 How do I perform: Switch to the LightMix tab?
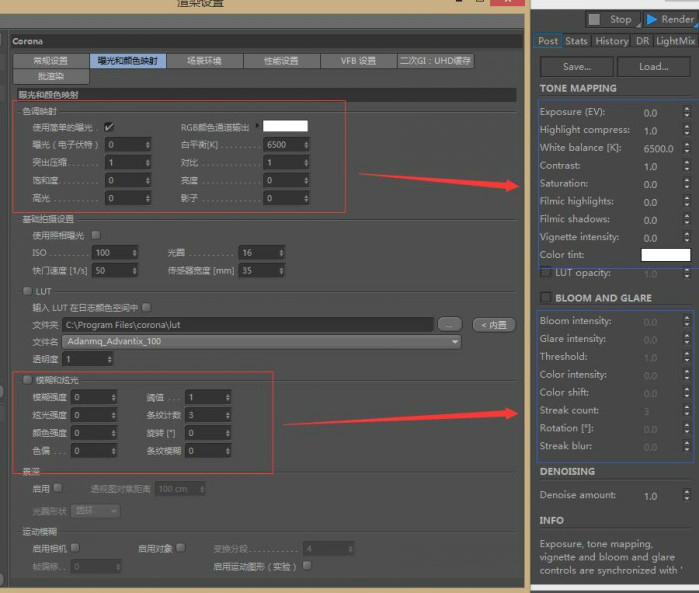click(675, 41)
